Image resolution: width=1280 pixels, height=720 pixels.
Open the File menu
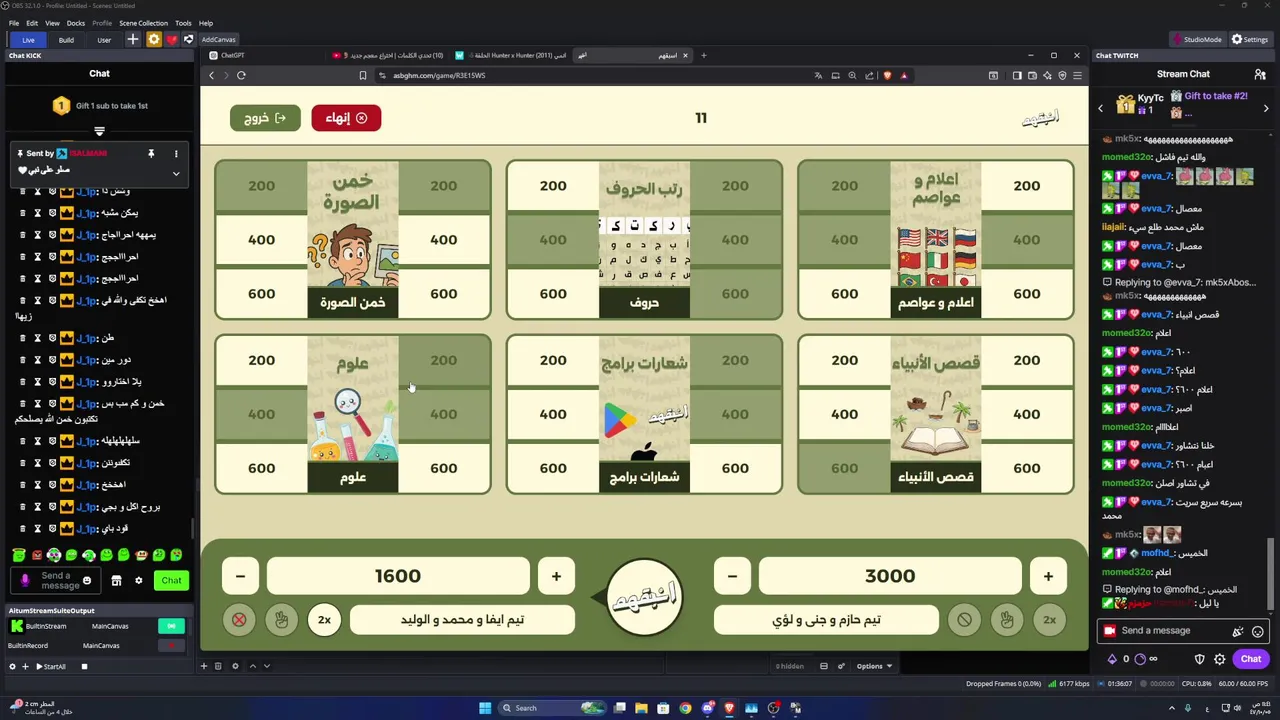[14, 23]
